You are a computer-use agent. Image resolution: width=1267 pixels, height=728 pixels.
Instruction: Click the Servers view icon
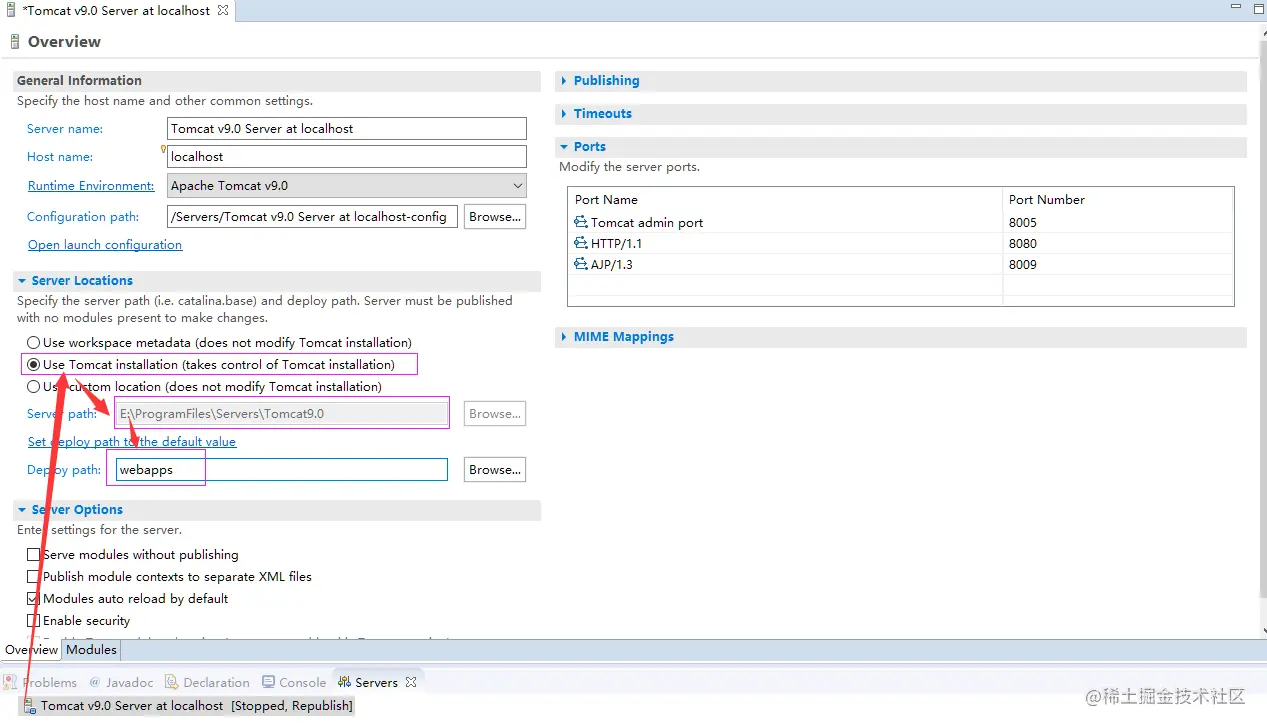click(345, 682)
